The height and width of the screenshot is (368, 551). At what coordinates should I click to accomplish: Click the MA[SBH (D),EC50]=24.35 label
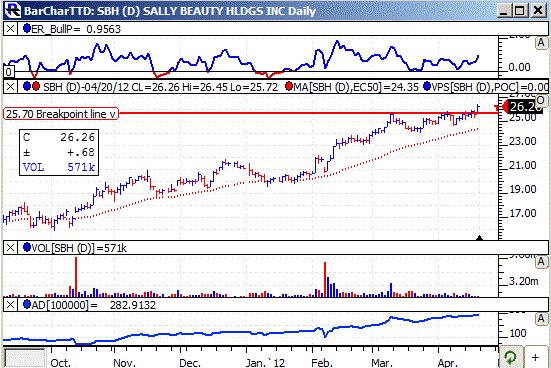tap(356, 87)
